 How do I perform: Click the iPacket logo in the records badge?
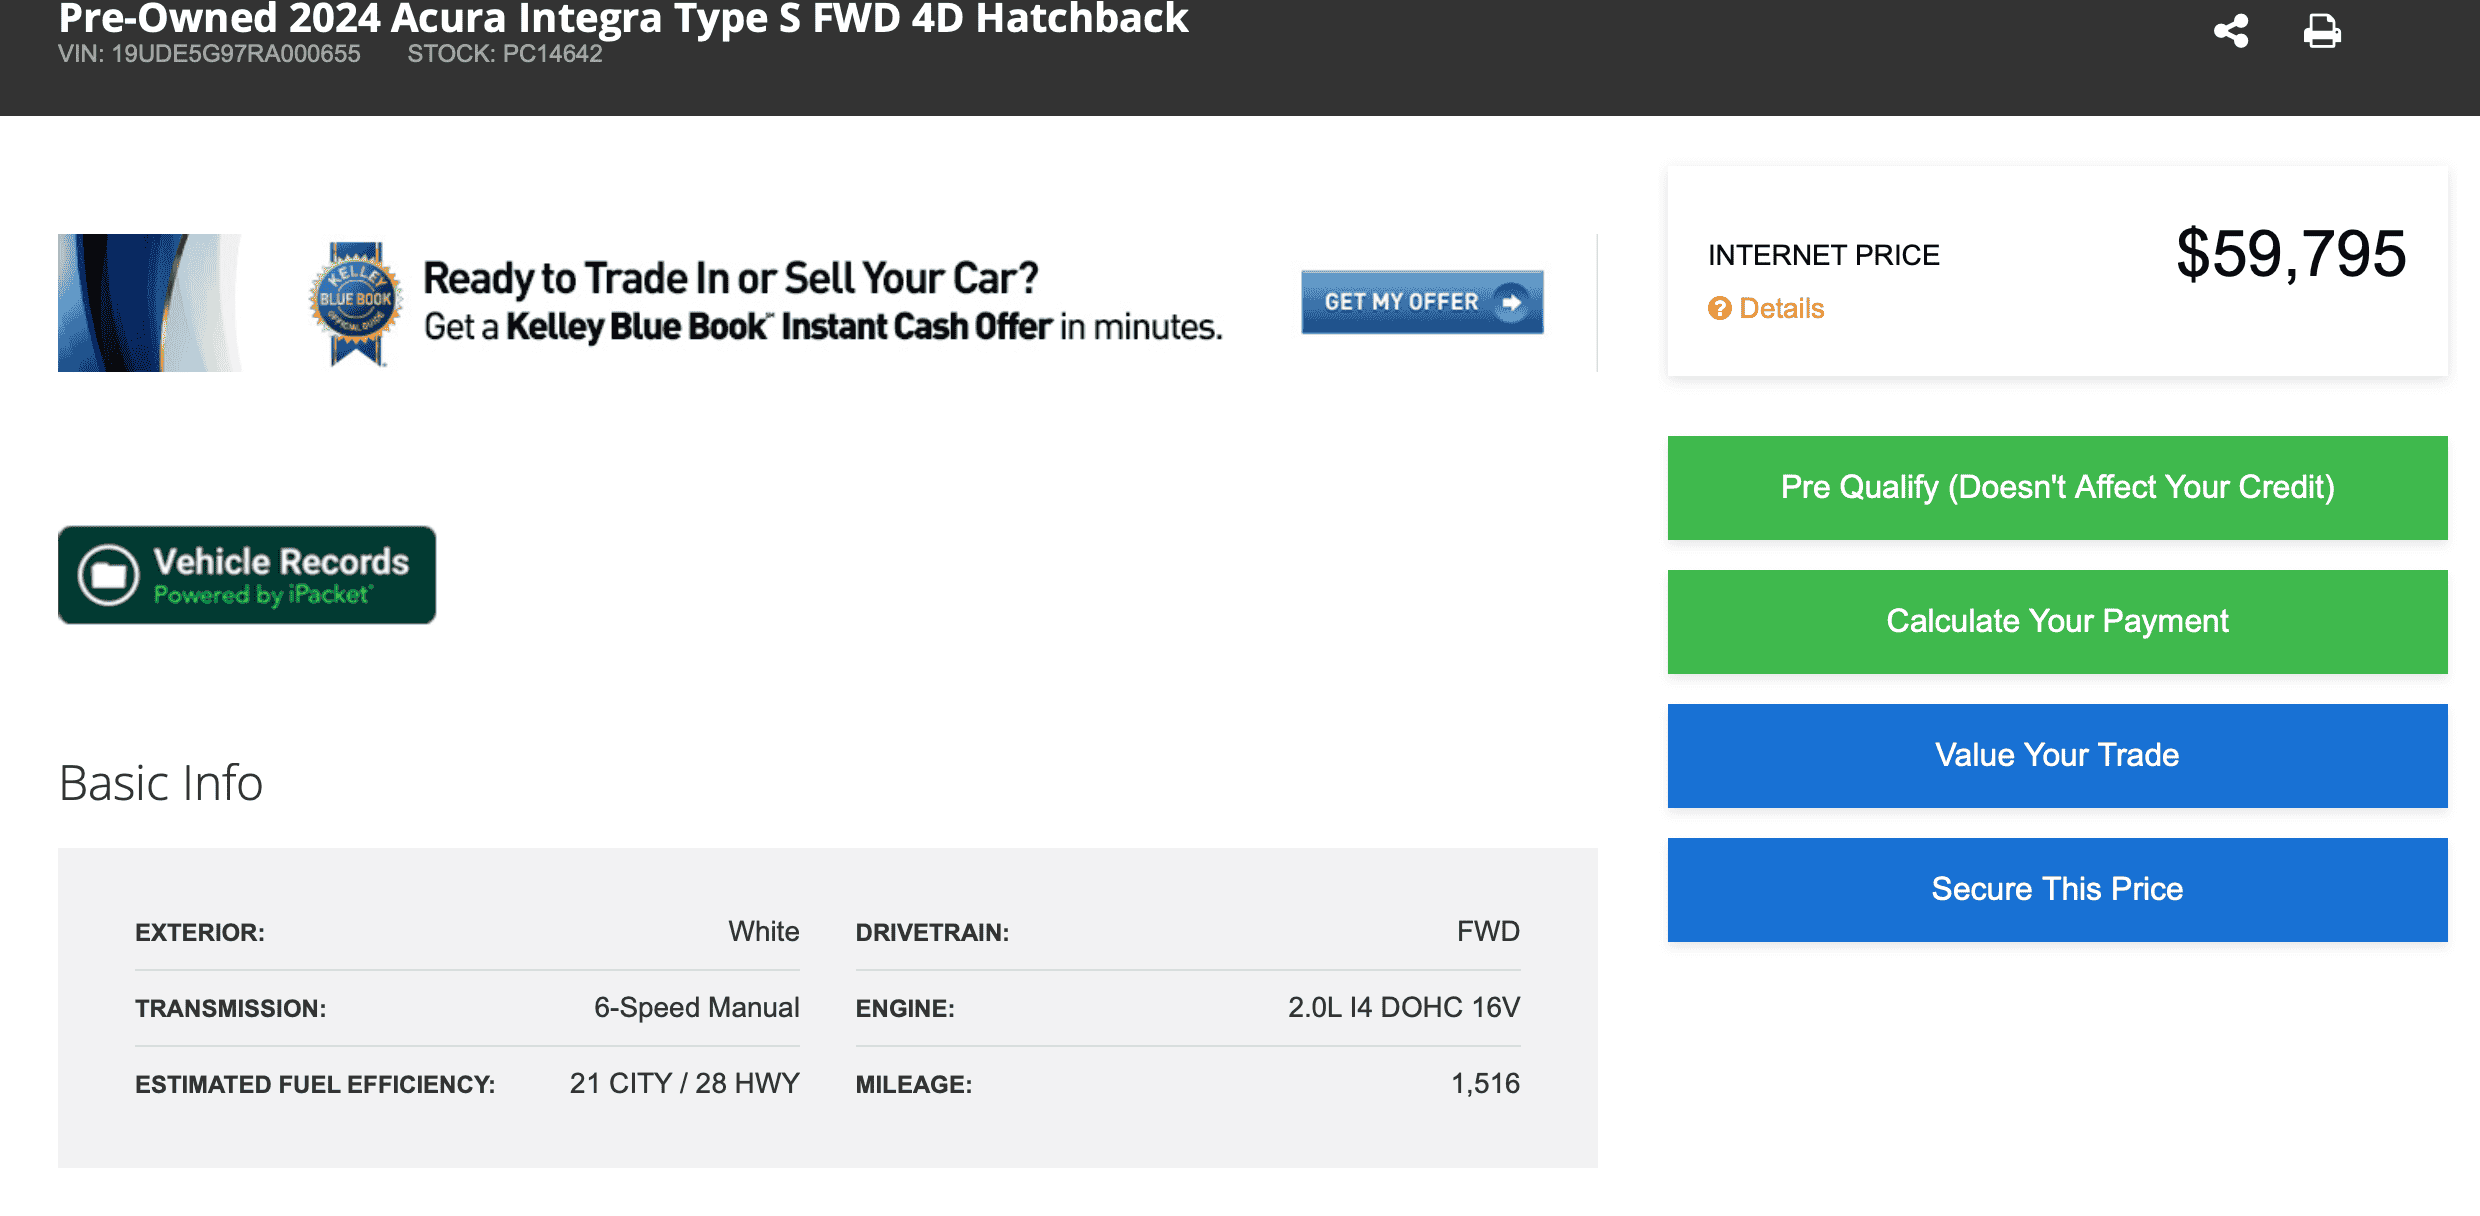click(x=265, y=596)
